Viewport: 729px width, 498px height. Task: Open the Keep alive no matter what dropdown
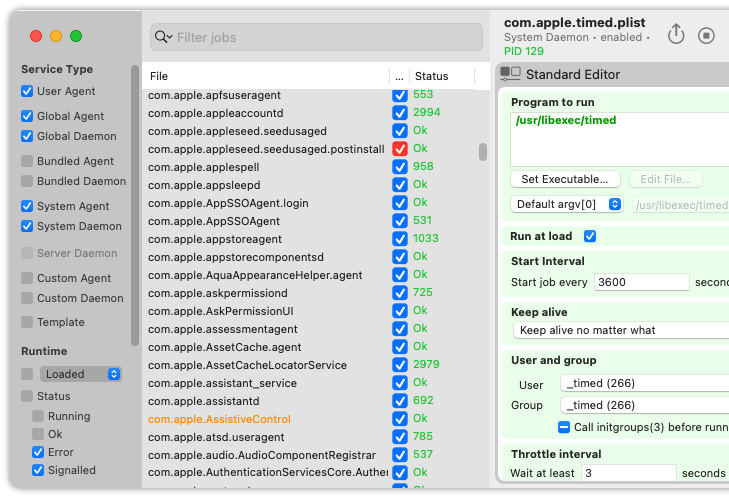tap(621, 330)
